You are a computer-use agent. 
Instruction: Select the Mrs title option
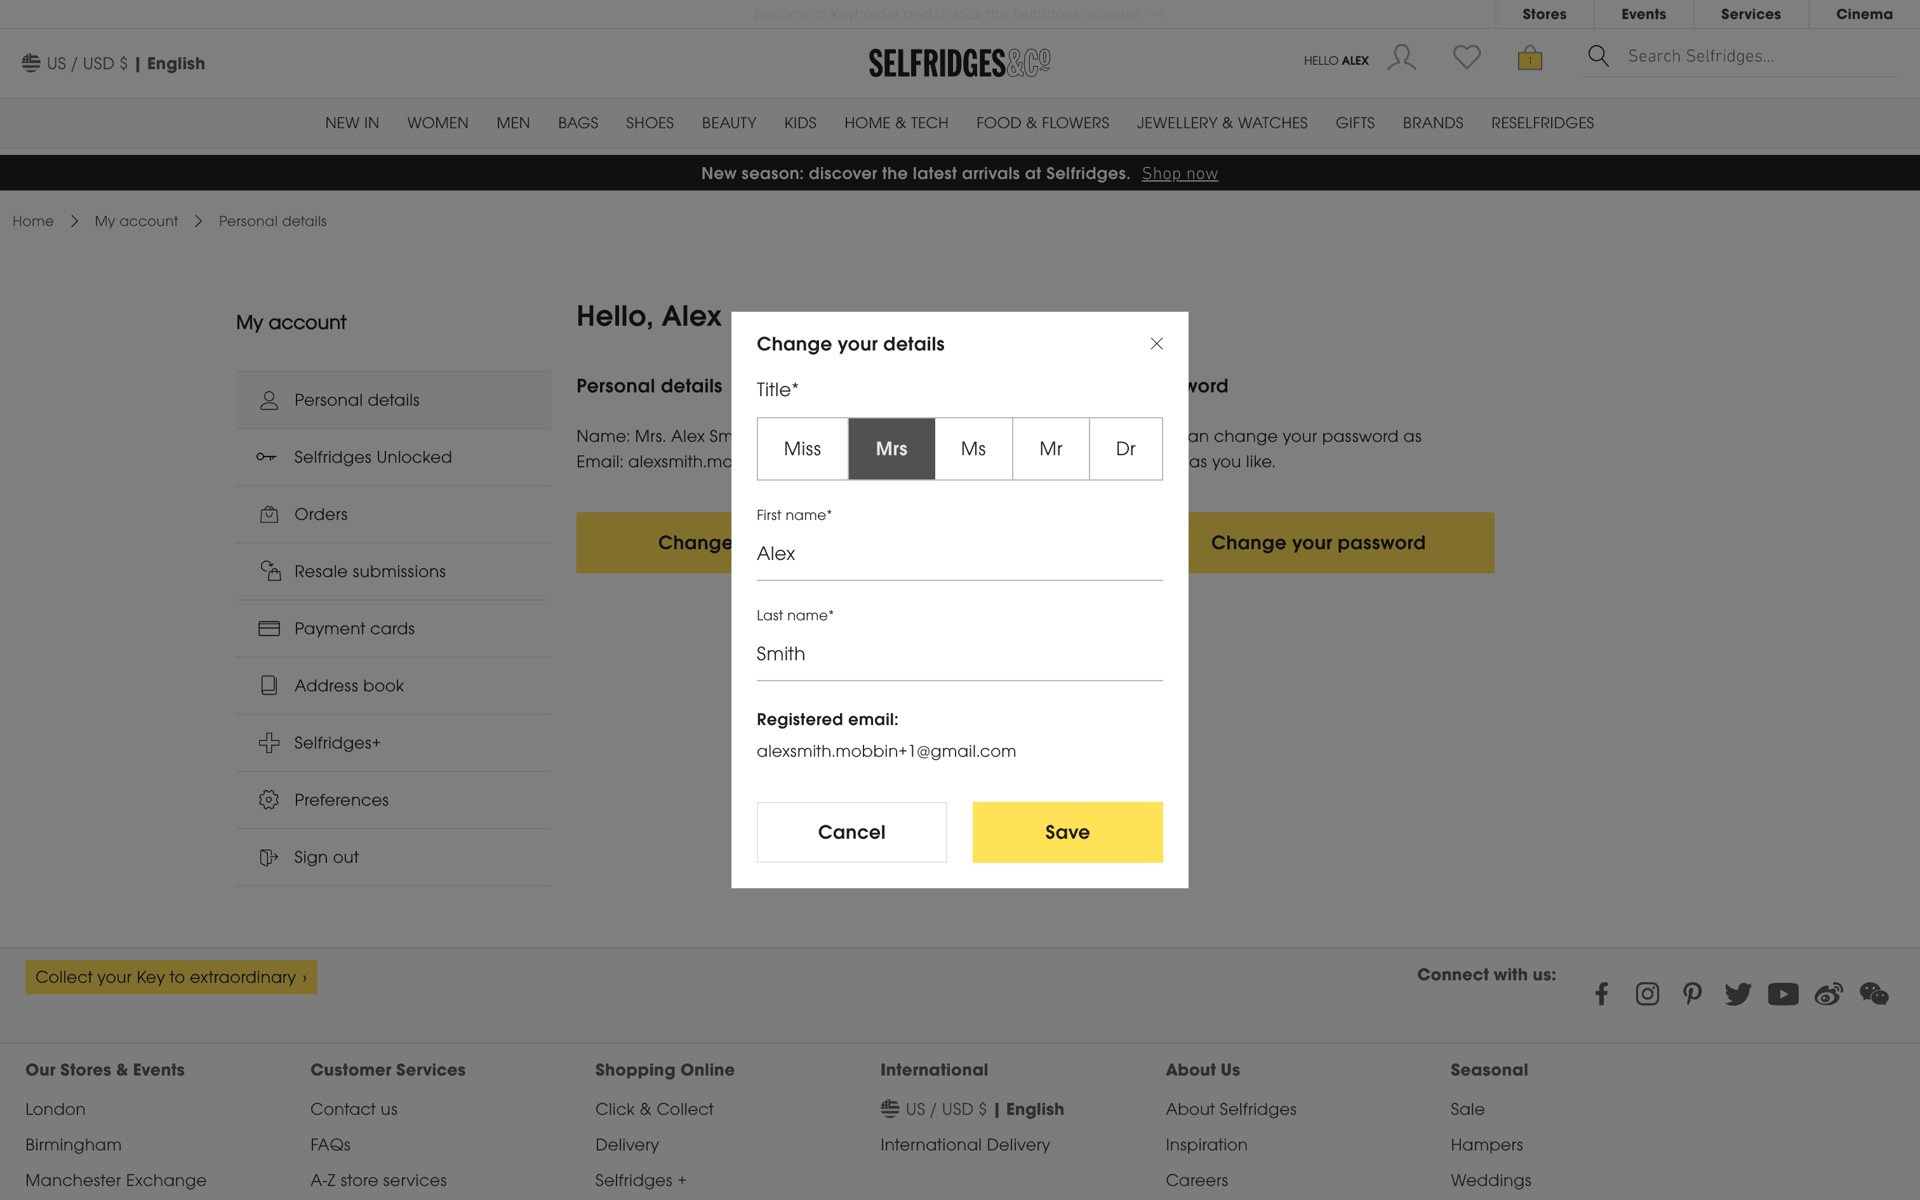click(x=891, y=449)
